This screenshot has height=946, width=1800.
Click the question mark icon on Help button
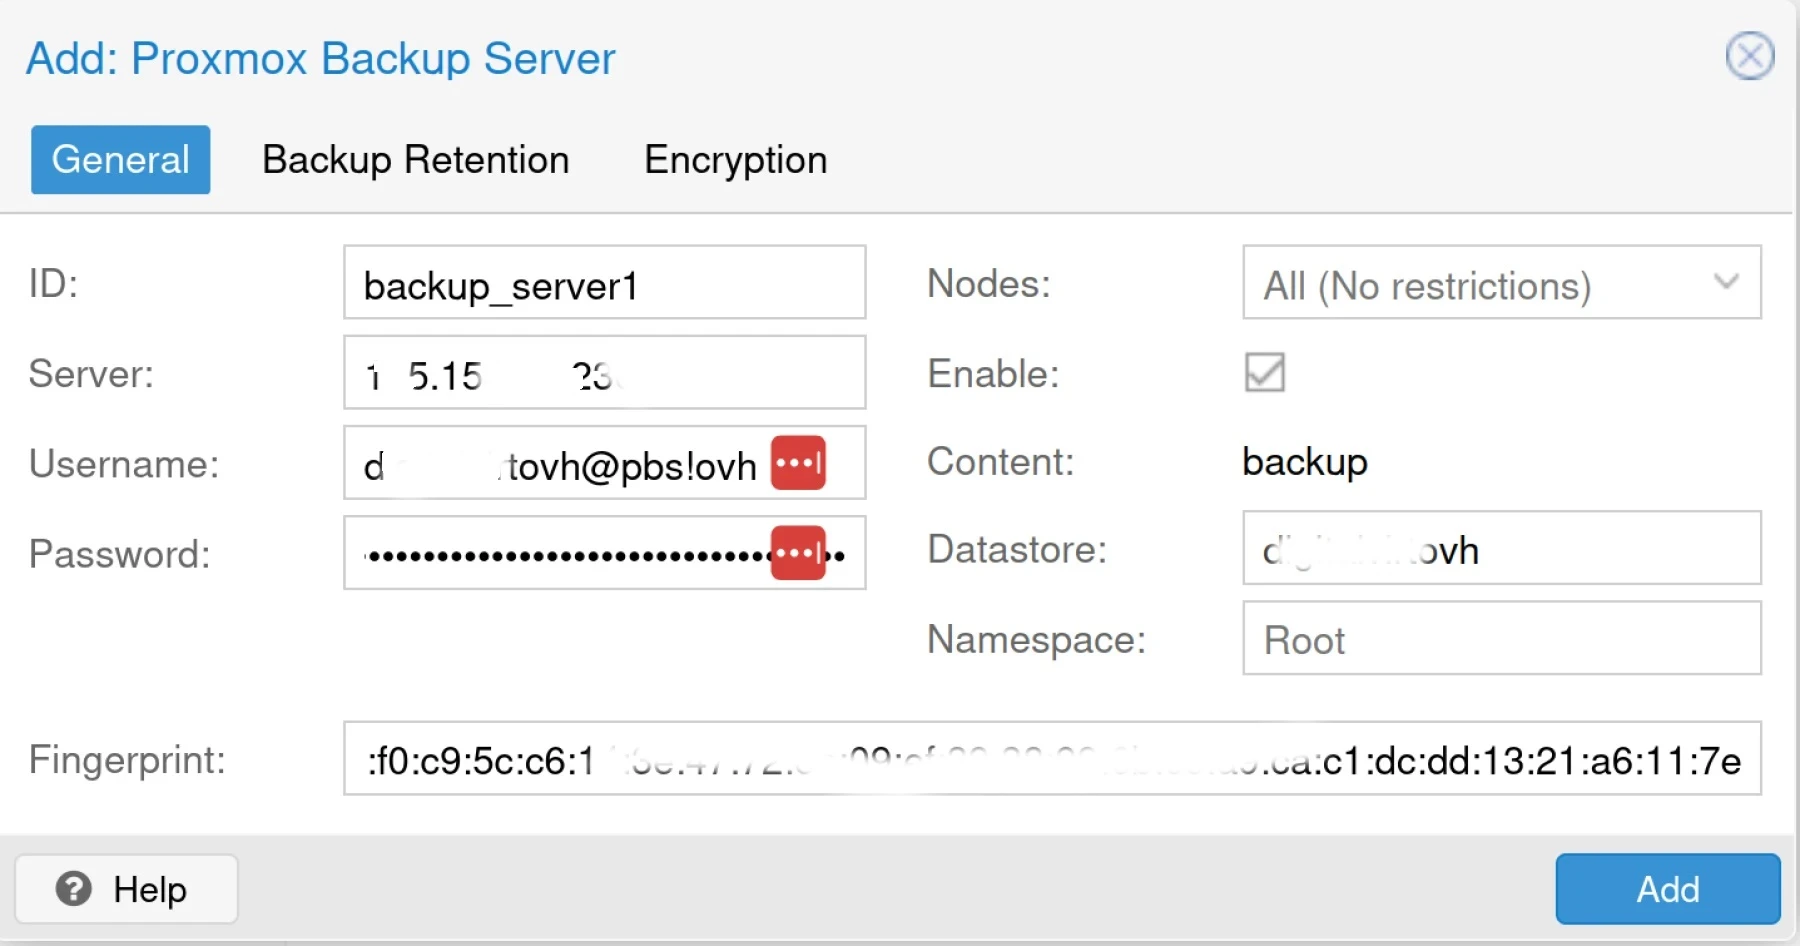[x=72, y=889]
